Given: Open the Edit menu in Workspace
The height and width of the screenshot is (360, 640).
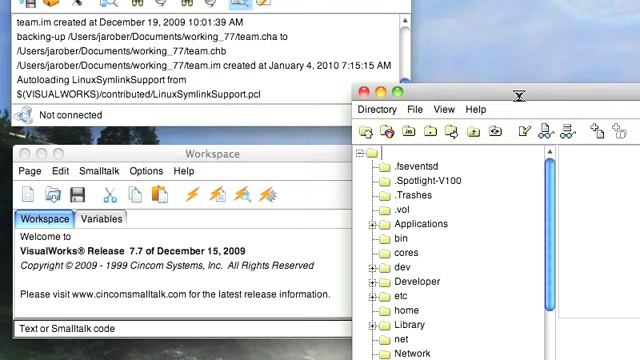Looking at the screenshot, I should click(x=60, y=171).
